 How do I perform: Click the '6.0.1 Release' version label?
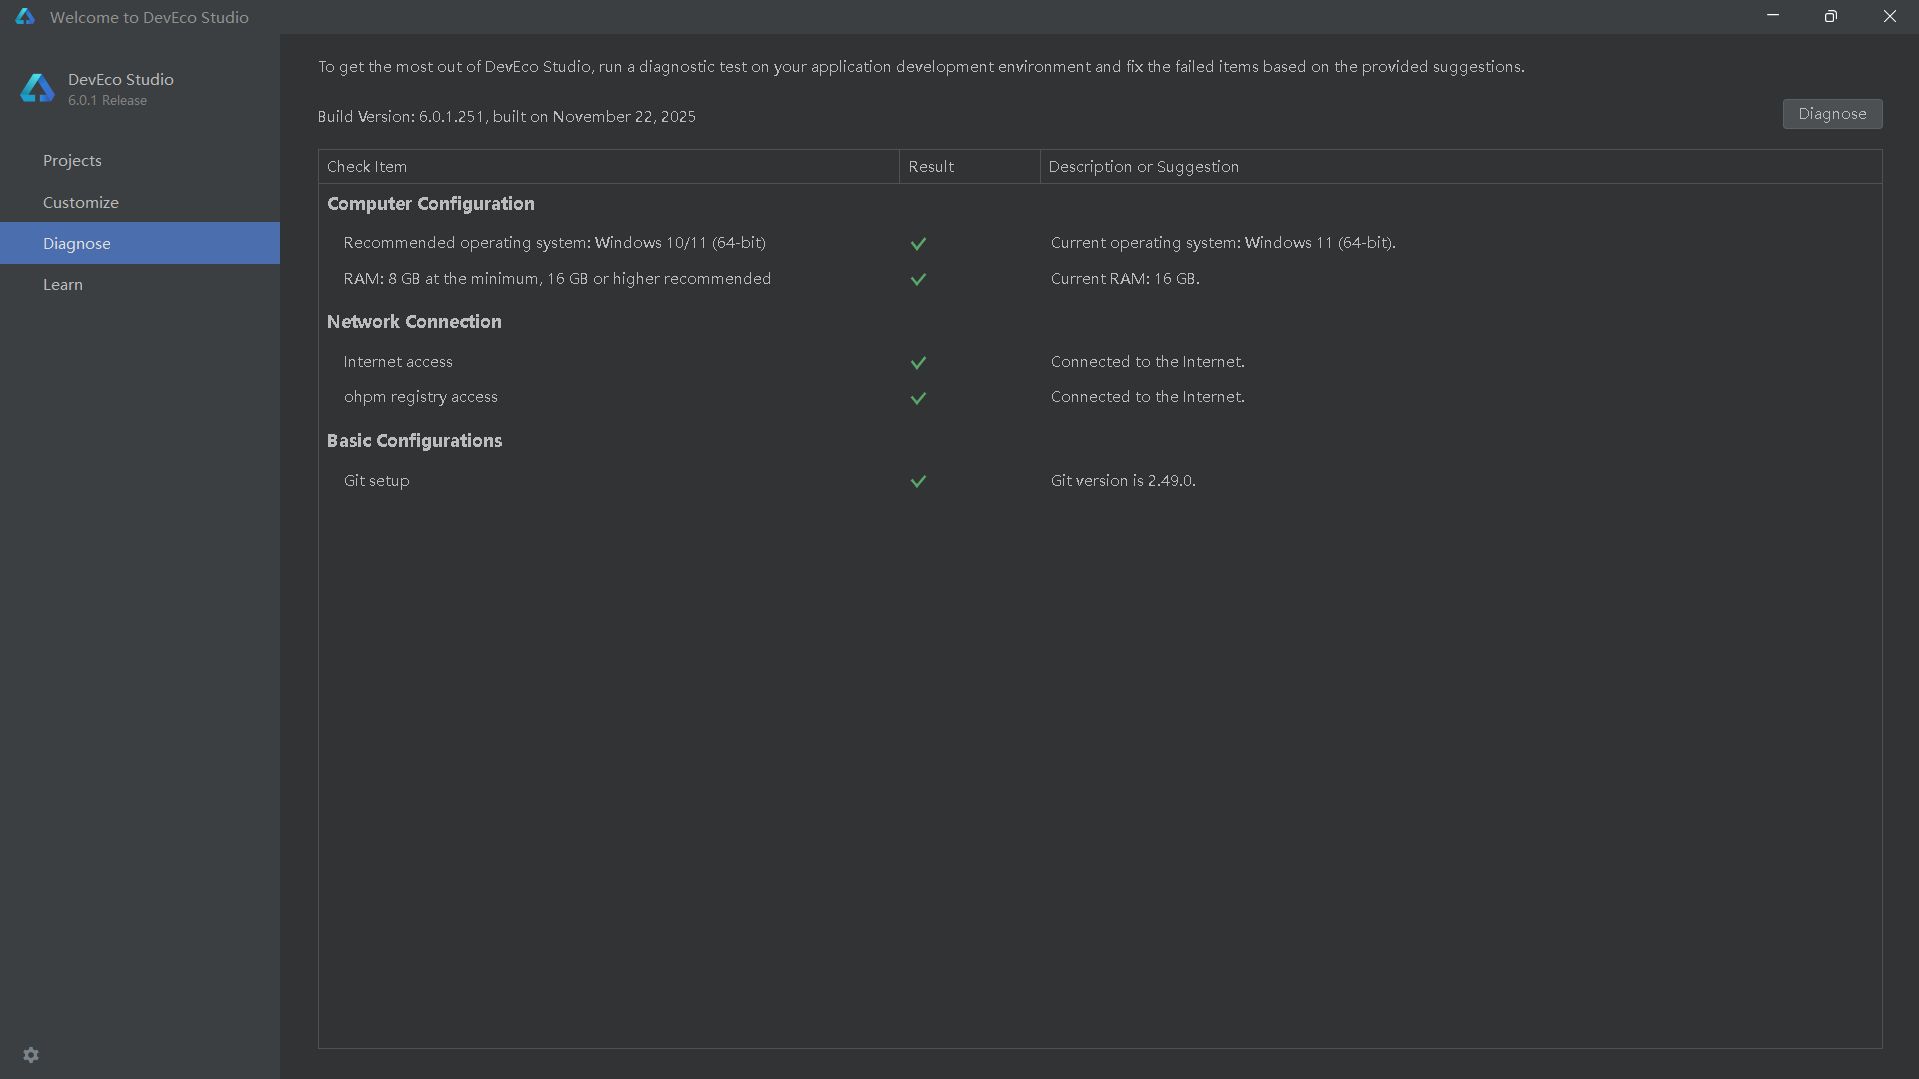pyautogui.click(x=107, y=101)
